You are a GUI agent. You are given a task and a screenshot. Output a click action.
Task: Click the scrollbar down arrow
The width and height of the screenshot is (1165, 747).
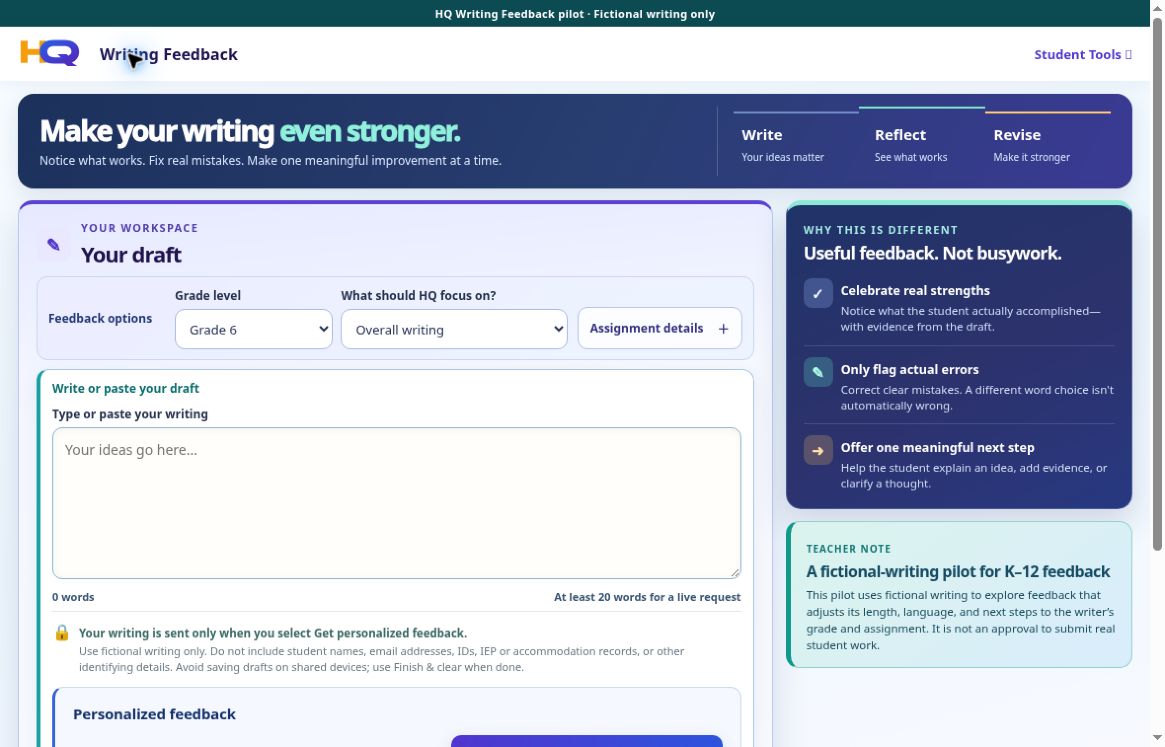tap(1157, 738)
